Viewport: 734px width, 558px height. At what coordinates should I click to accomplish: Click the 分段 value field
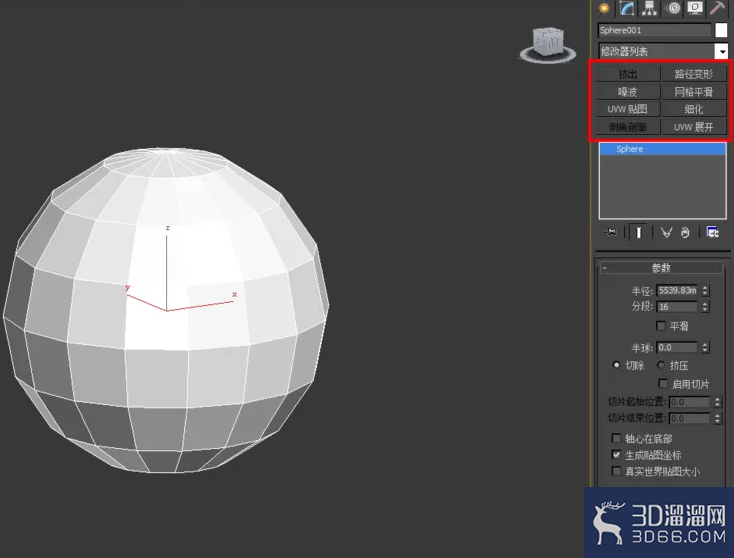click(677, 307)
